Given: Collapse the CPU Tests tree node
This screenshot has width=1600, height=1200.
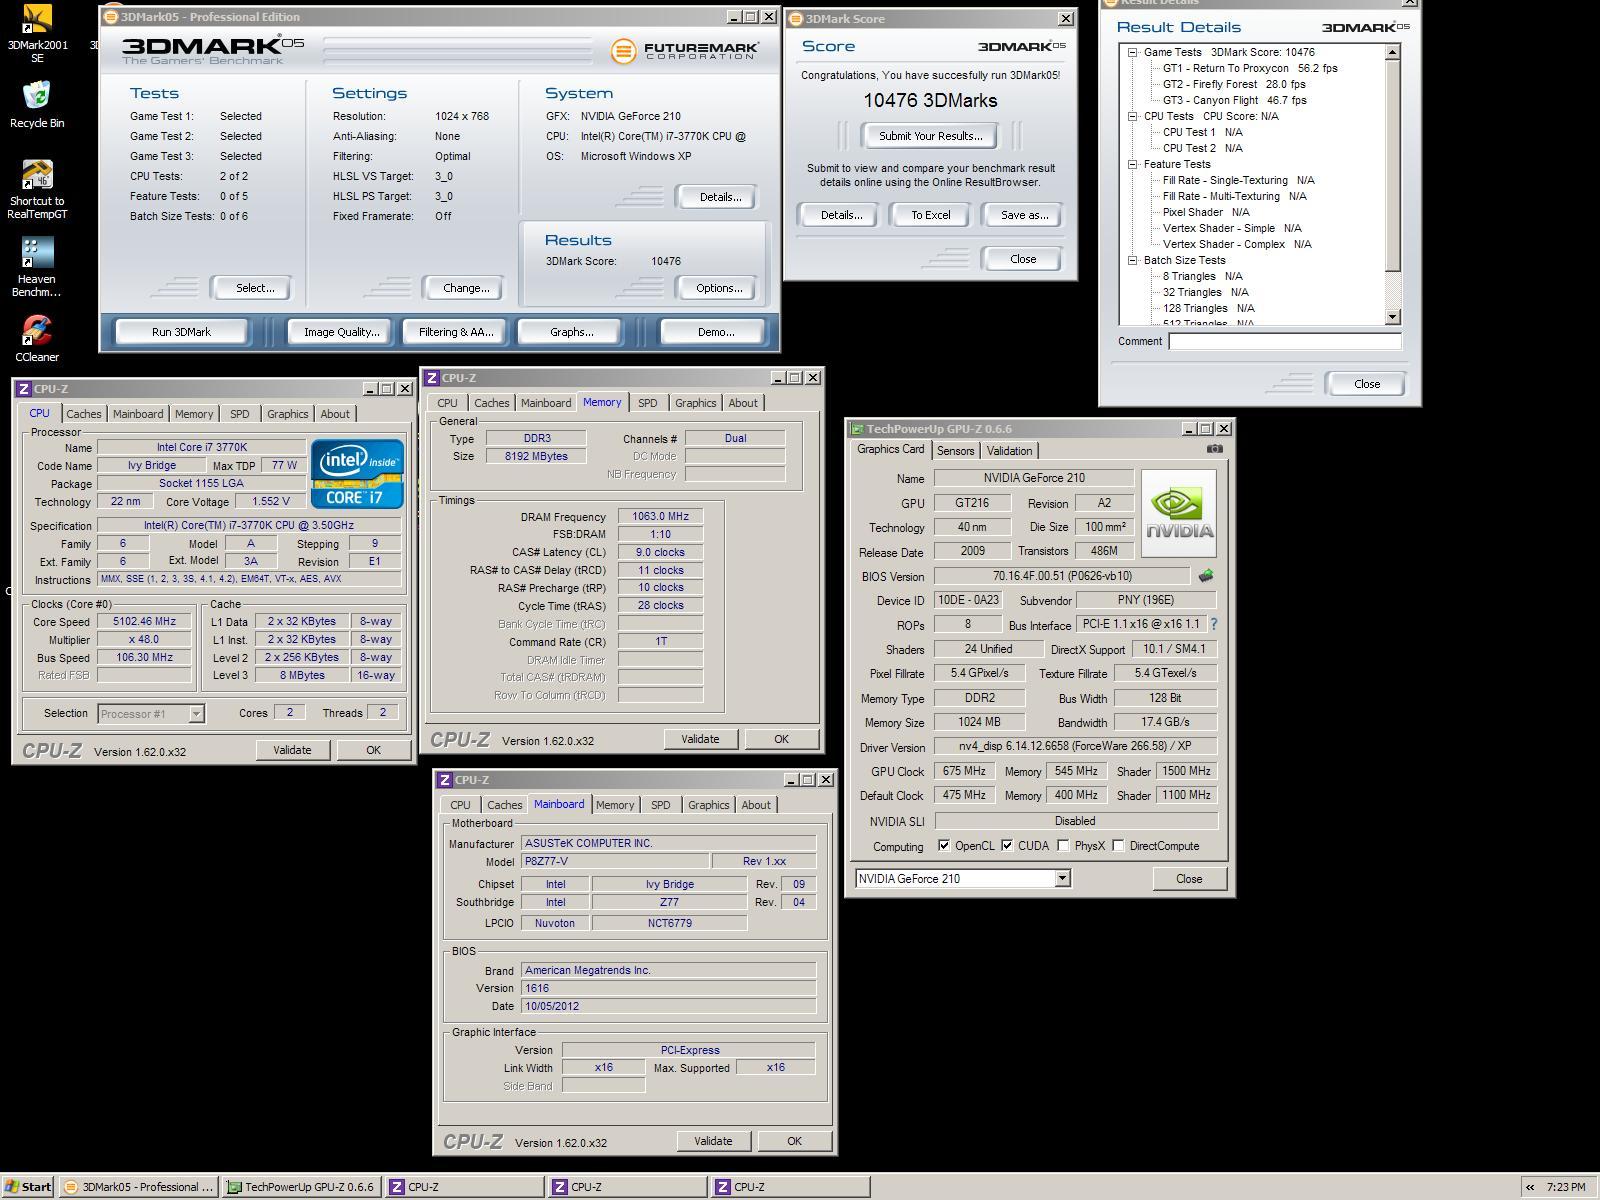Looking at the screenshot, I should point(1133,116).
